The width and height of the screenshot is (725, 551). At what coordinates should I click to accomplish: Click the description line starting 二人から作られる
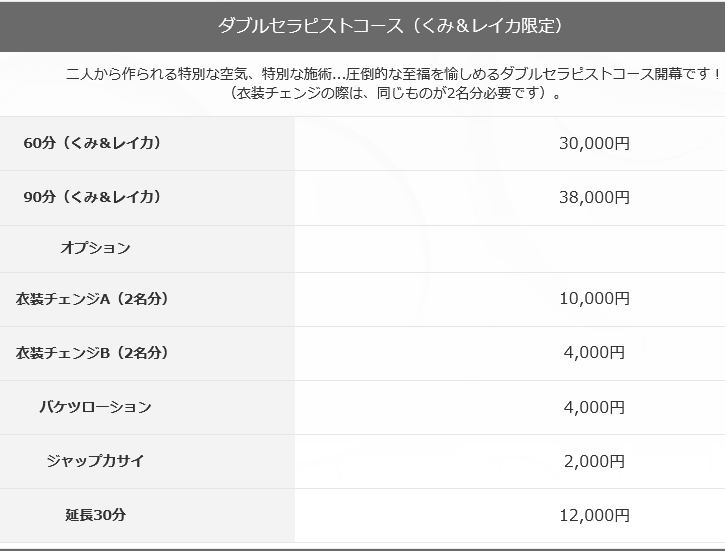[x=394, y=74]
